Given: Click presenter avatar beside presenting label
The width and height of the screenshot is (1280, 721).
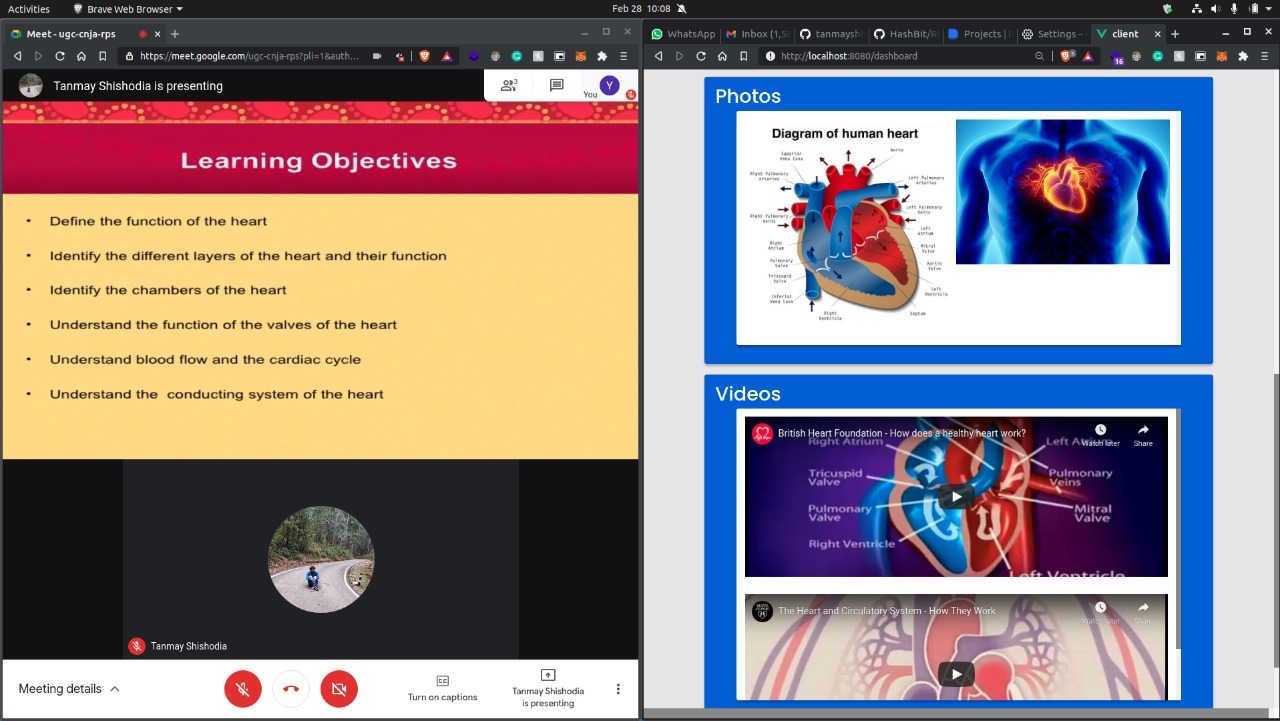Looking at the screenshot, I should coord(31,86).
